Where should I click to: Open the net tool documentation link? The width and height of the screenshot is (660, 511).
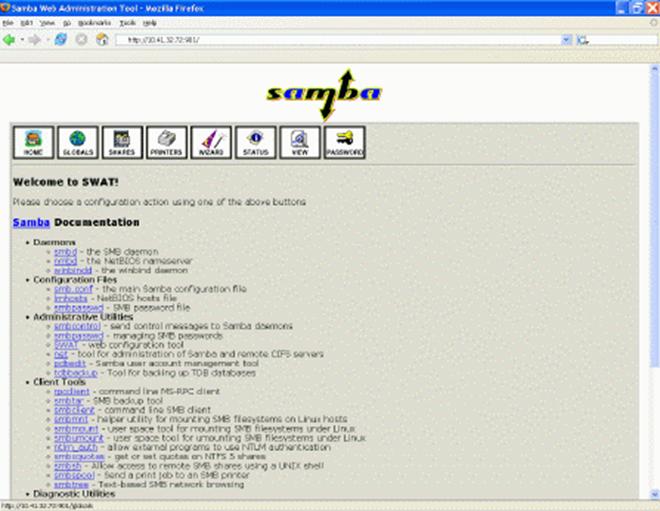[61, 354]
